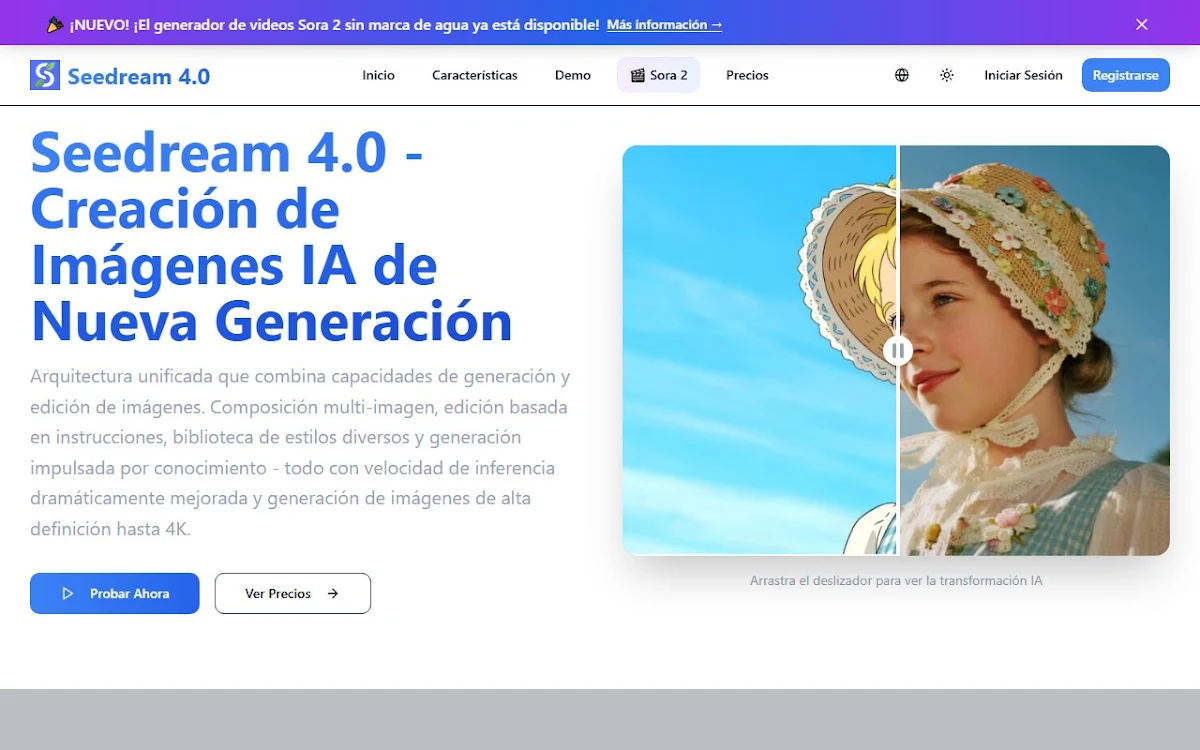Click the real photo girl side of comparison

[x=1035, y=350]
